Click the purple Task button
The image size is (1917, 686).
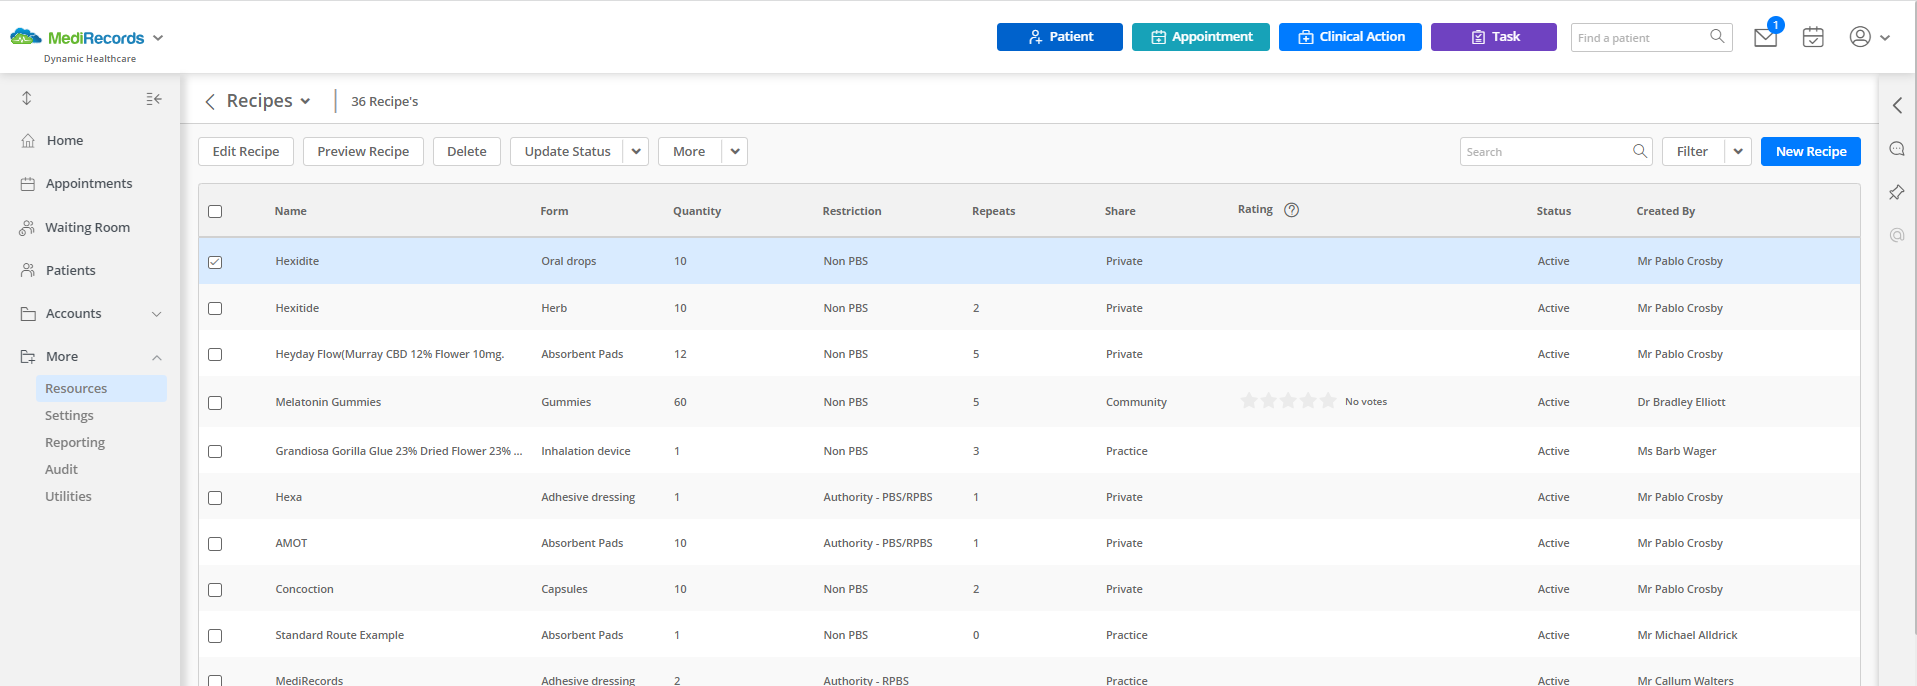tap(1494, 37)
